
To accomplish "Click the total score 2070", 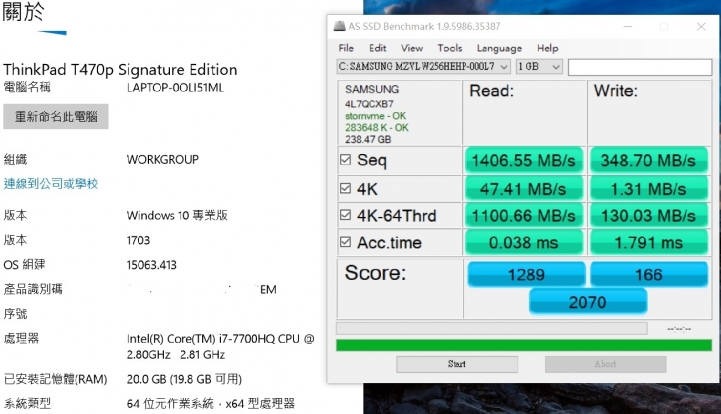I will (x=588, y=302).
